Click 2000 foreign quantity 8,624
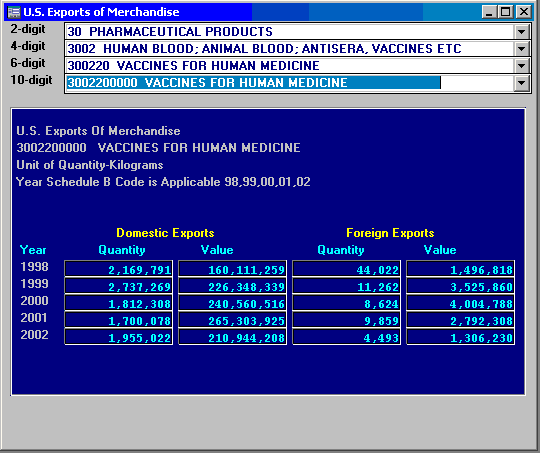540x453 pixels. tap(346, 303)
